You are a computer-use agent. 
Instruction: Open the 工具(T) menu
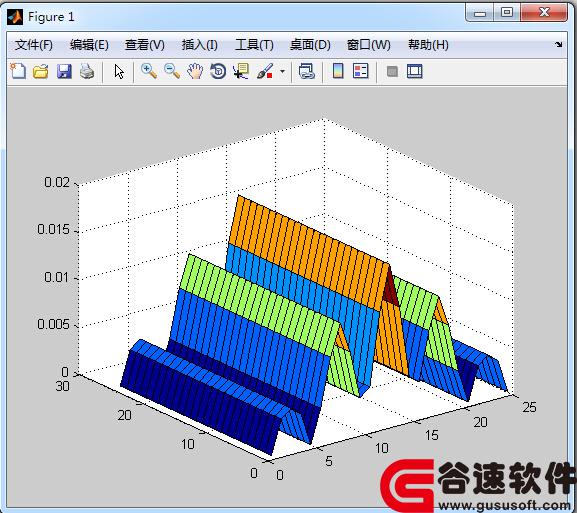(254, 45)
